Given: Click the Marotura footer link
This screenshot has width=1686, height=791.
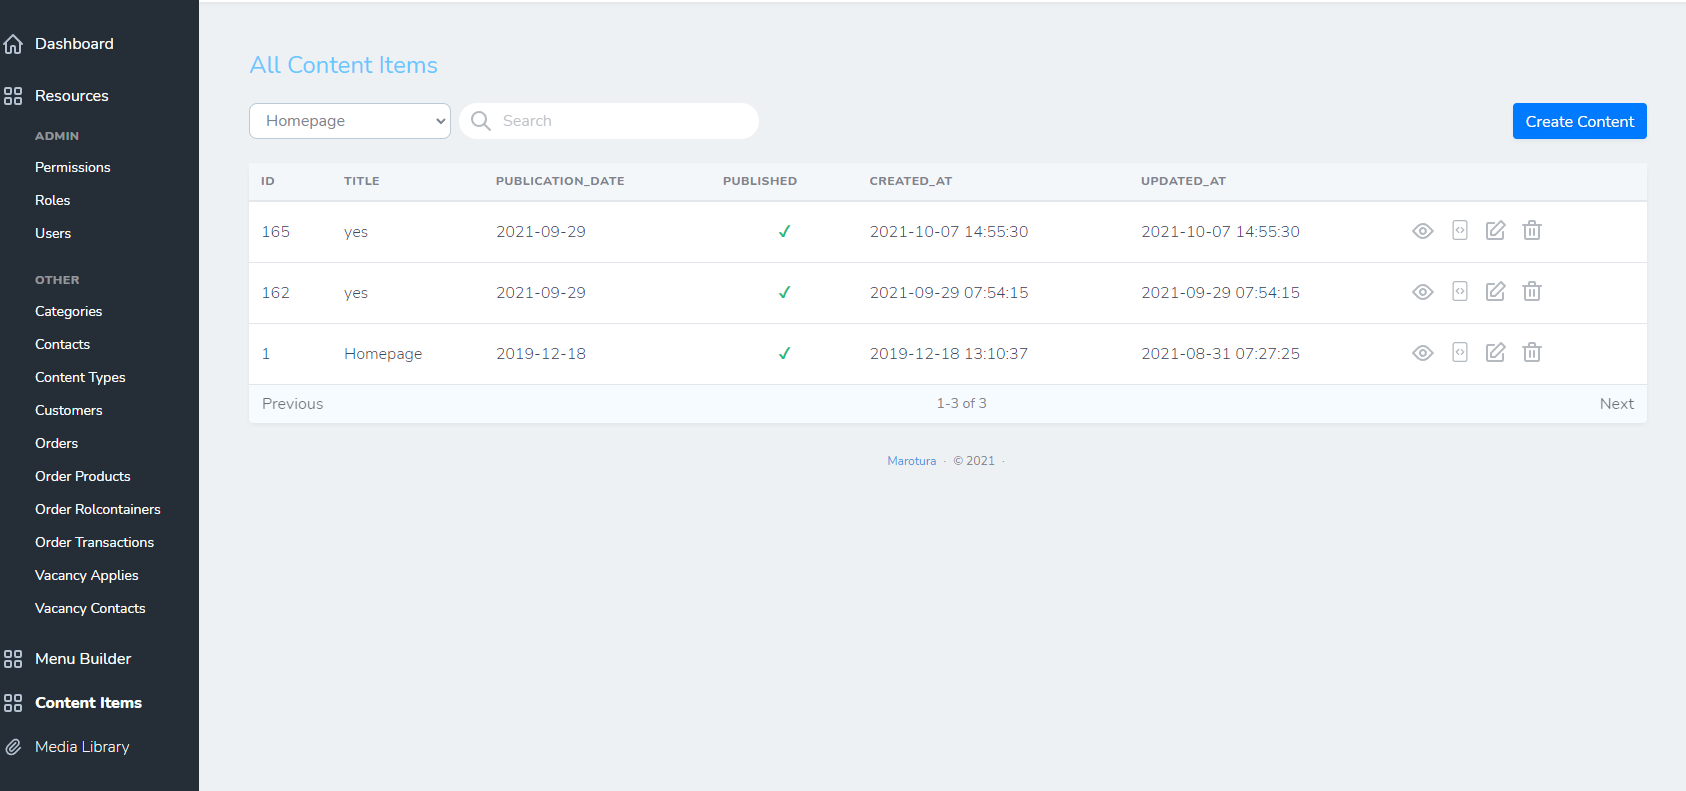Looking at the screenshot, I should click(x=911, y=461).
